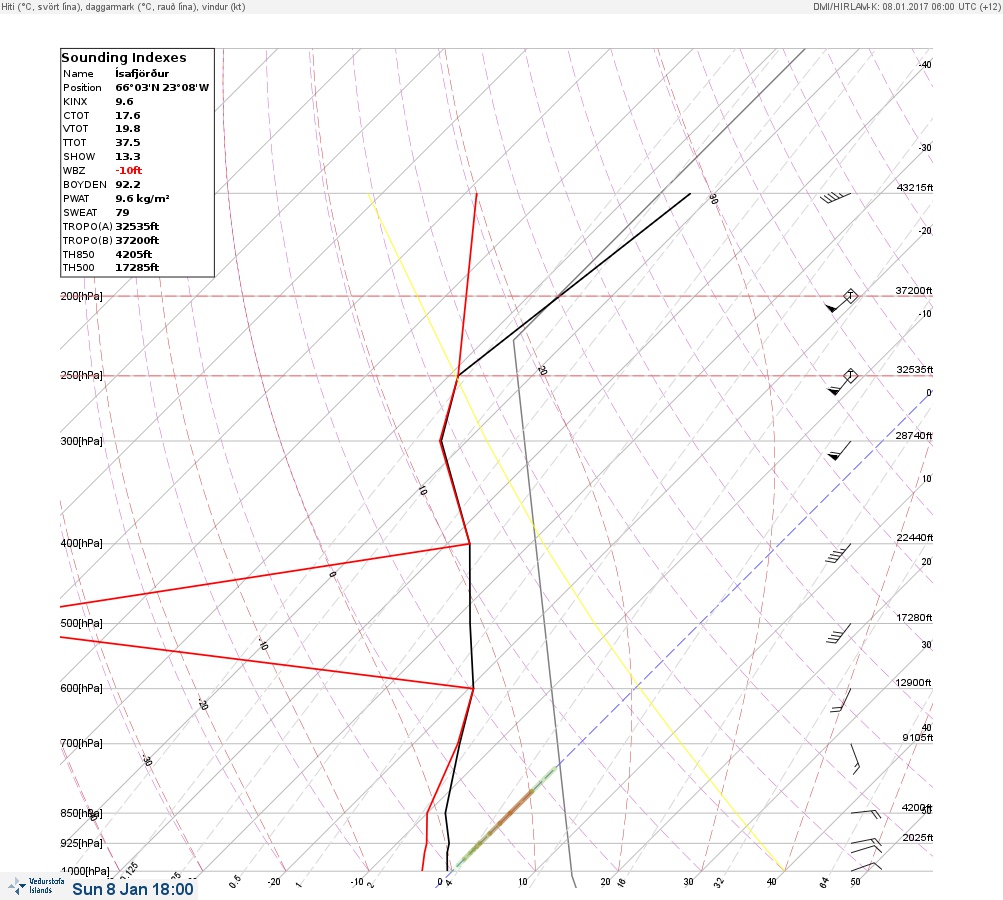1003x900 pixels.
Task: Click the 250[hPa] pressure label
Action: click(x=81, y=375)
